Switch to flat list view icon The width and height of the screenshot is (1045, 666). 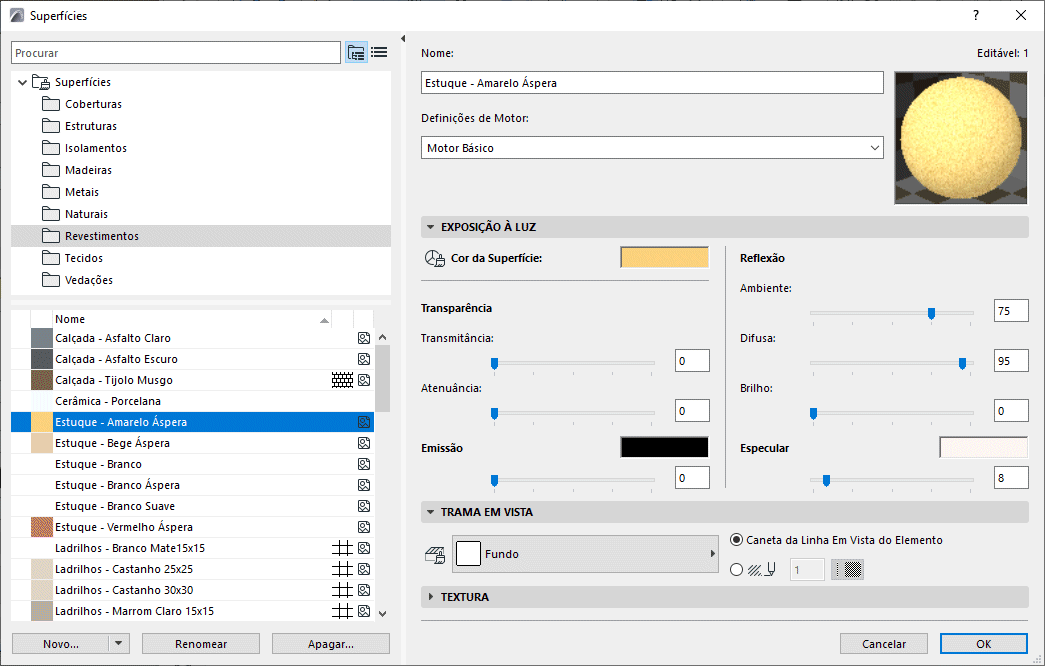tap(379, 53)
